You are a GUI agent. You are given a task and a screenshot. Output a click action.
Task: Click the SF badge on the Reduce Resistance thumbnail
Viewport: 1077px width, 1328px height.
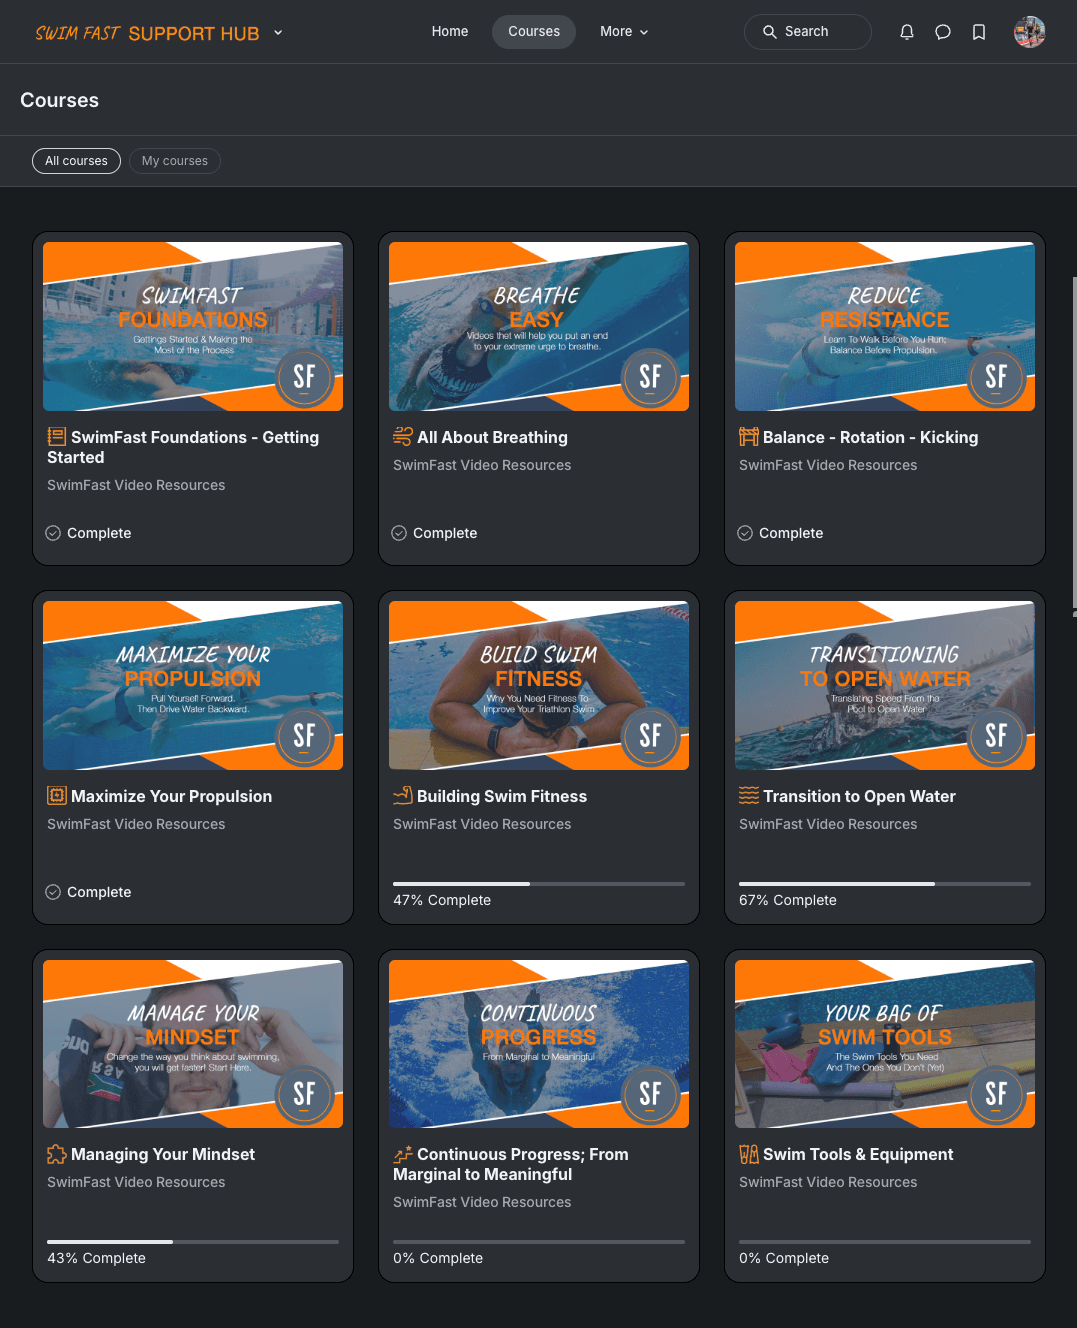pos(996,379)
